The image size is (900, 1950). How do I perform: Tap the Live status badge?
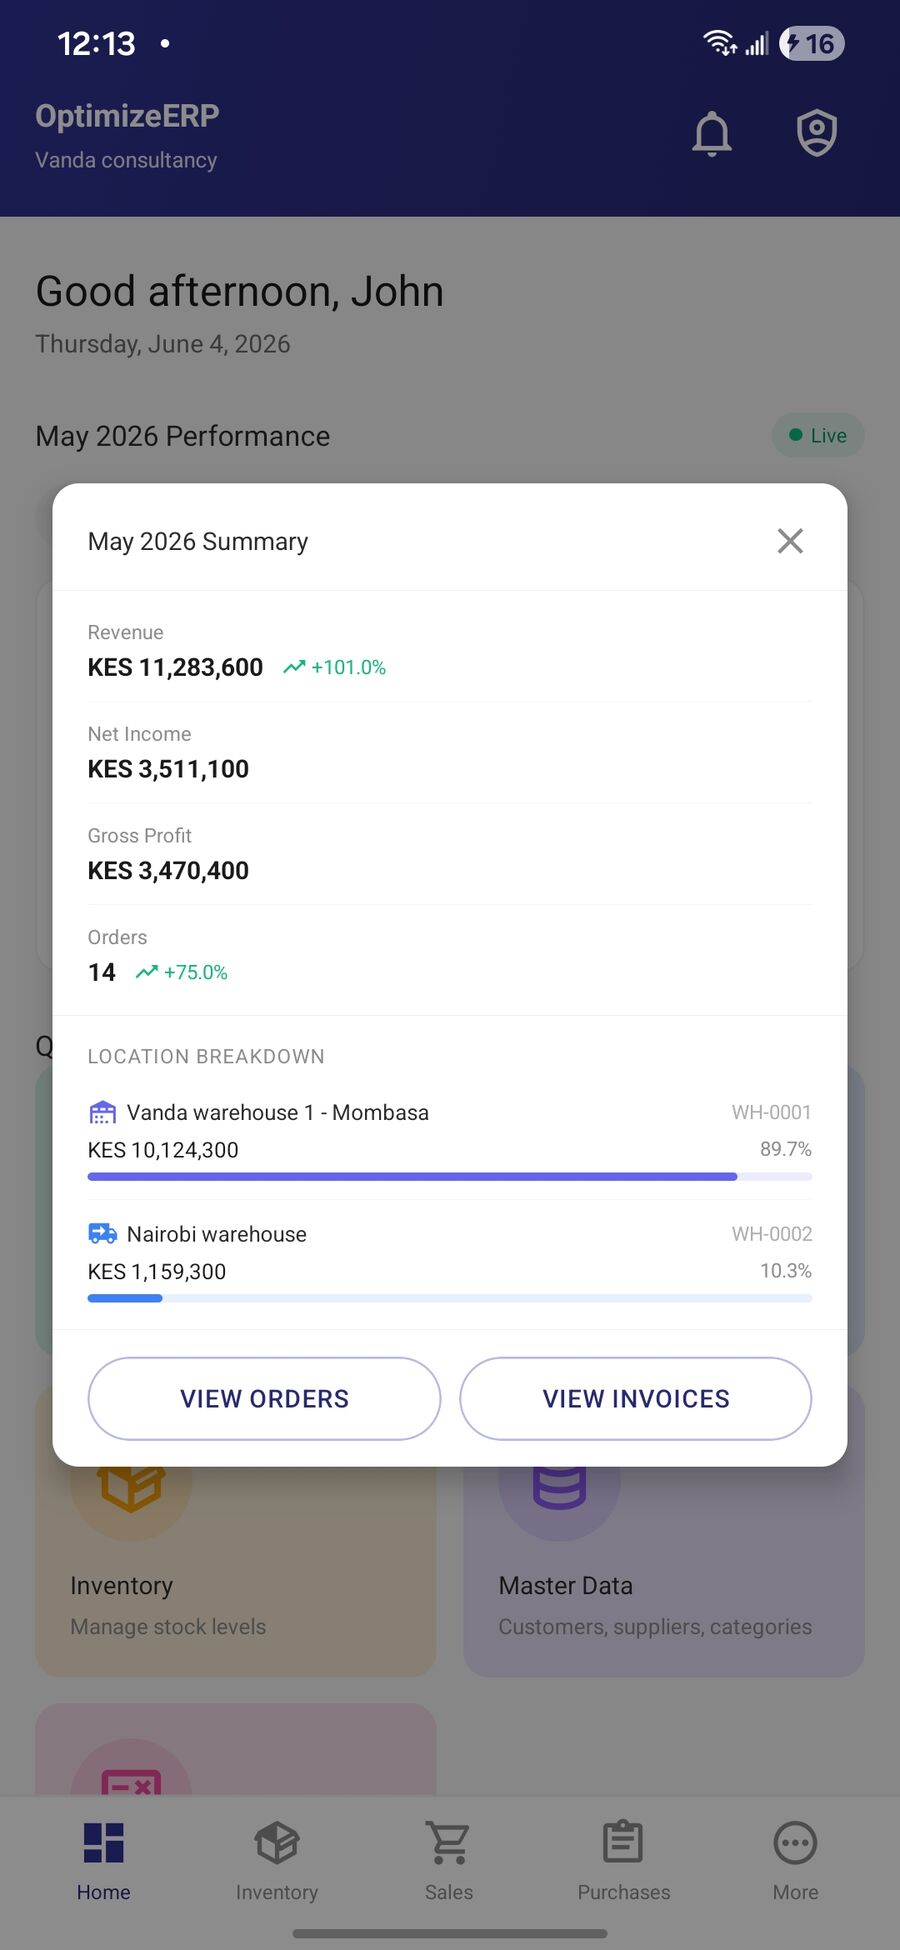tap(818, 435)
